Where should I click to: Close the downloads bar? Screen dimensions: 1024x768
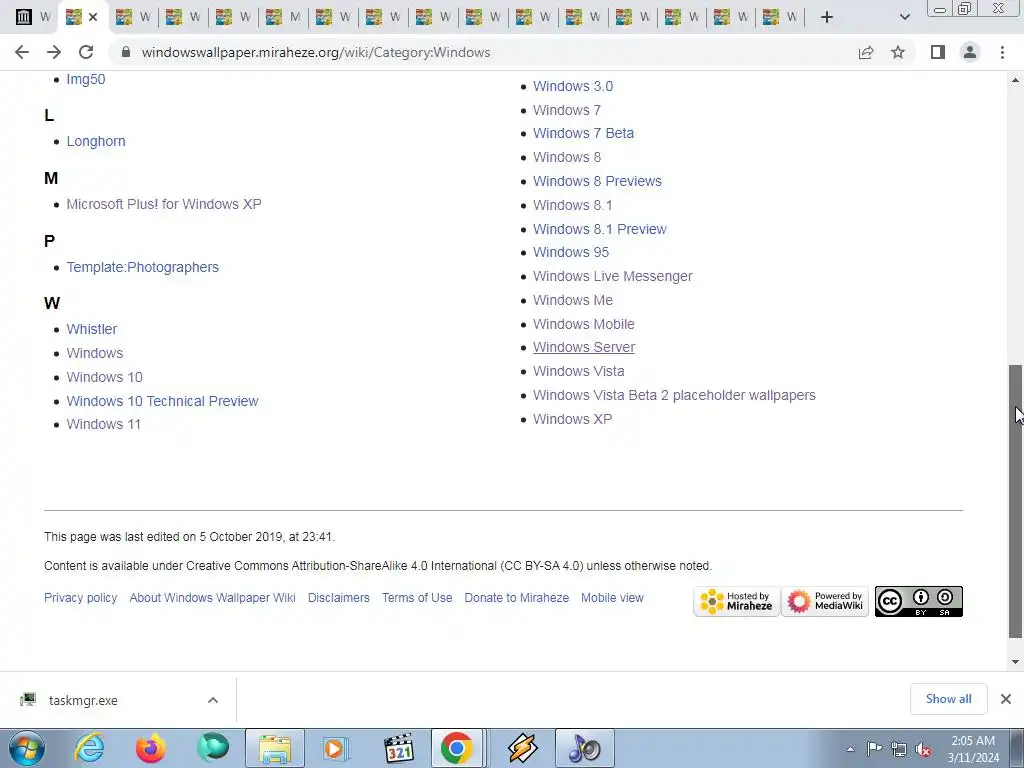[1006, 699]
